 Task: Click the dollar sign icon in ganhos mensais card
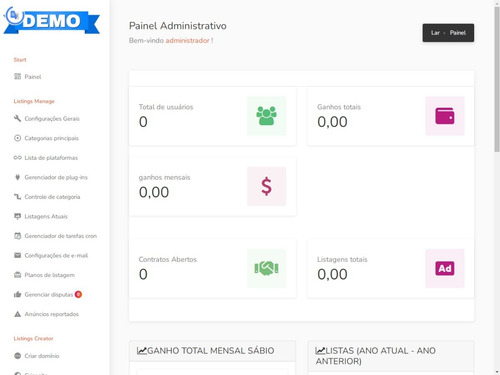pos(266,186)
